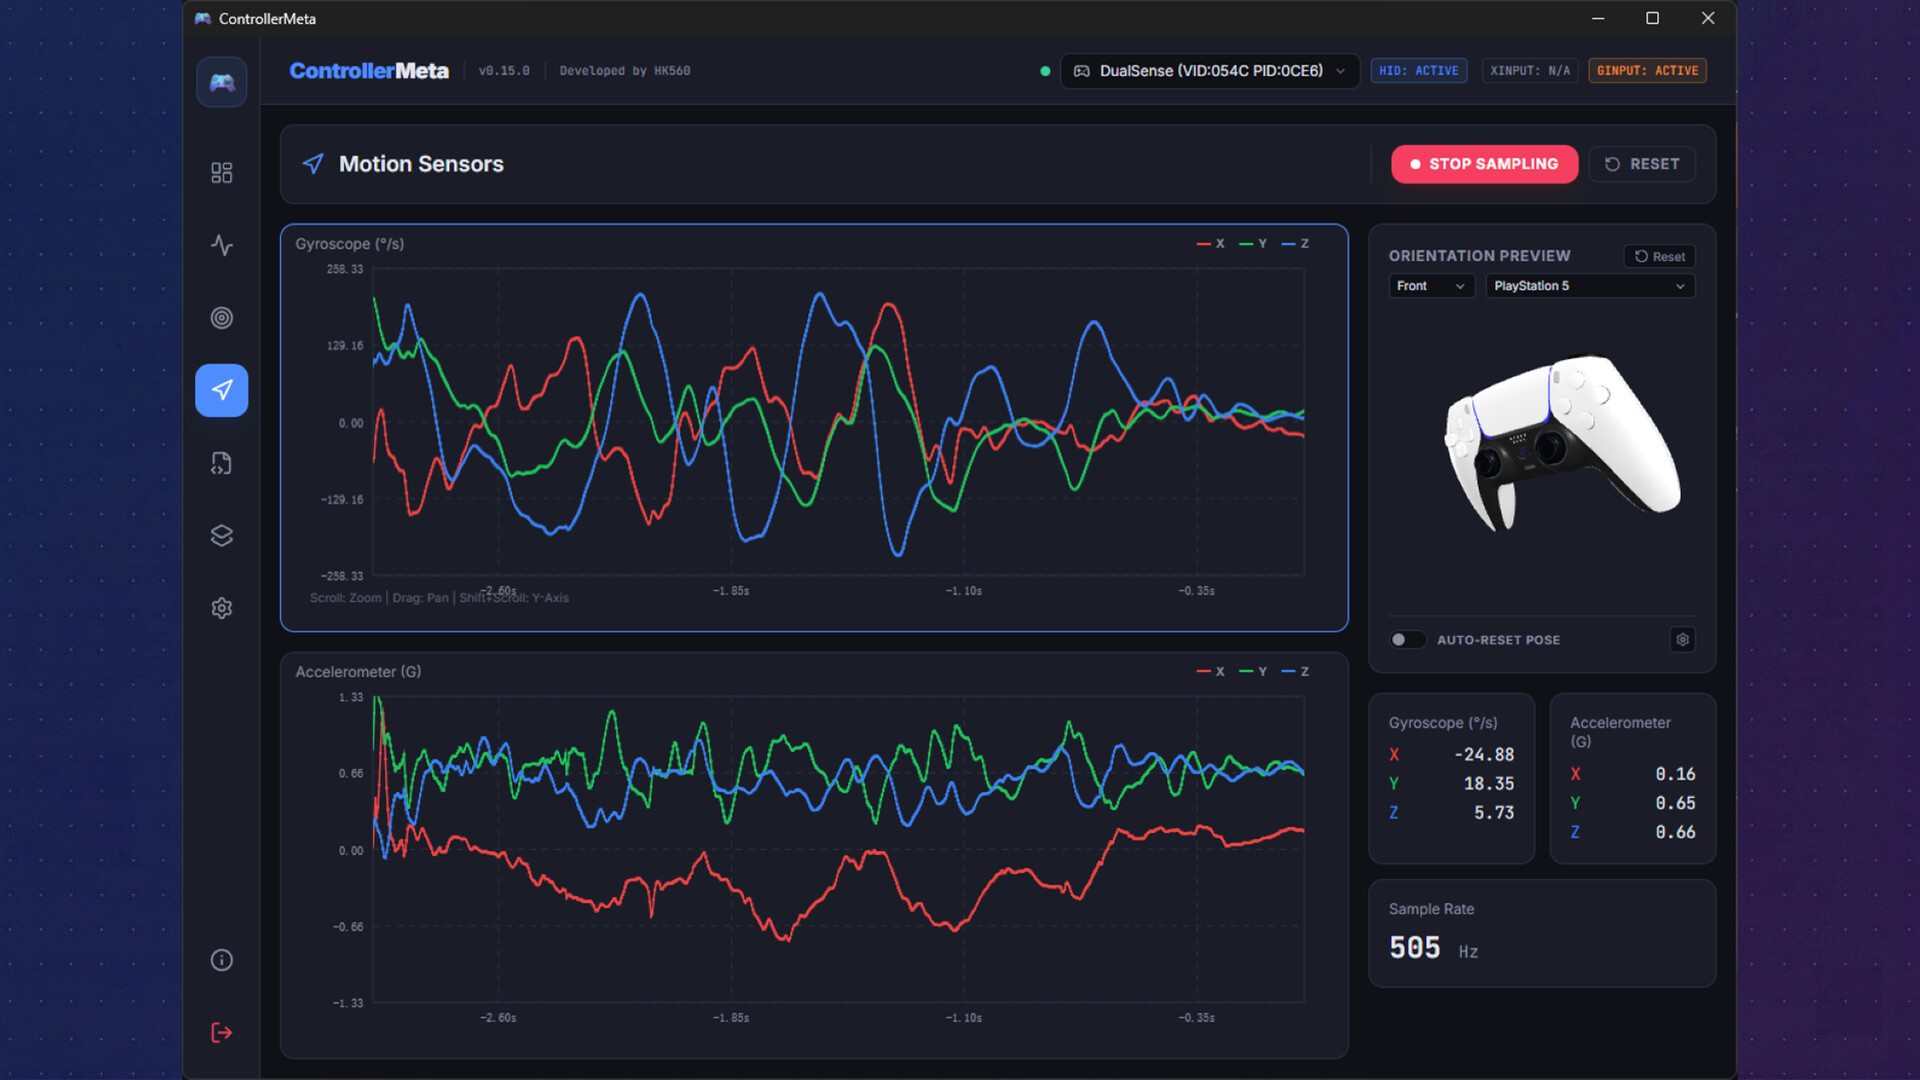Expand the DualSense device dropdown
1920x1080 pixels.
pyautogui.click(x=1209, y=71)
